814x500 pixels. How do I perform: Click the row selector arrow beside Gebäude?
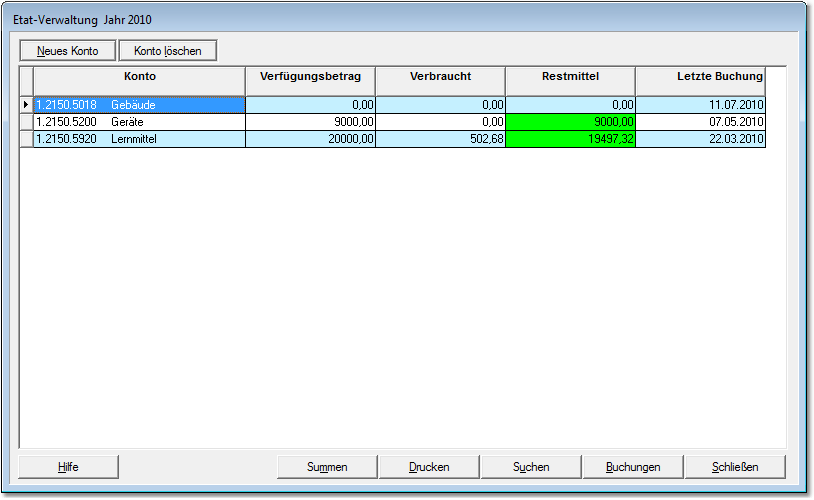26,104
